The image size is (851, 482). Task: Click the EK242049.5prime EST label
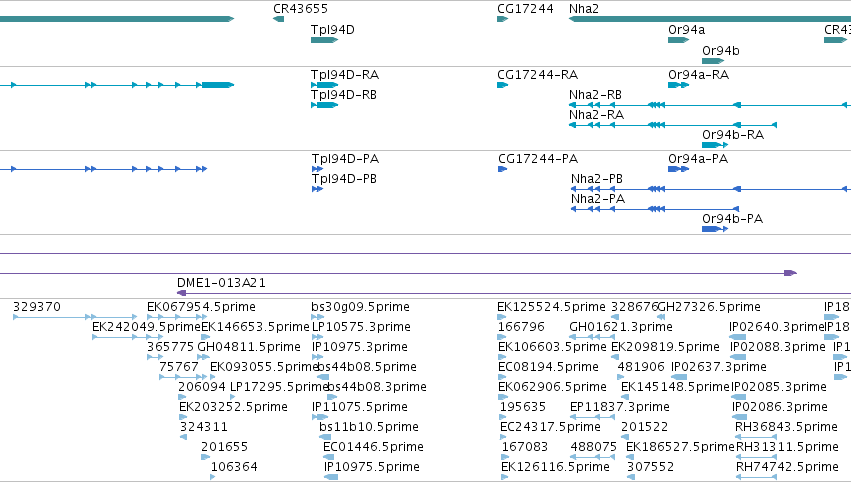[x=147, y=327]
